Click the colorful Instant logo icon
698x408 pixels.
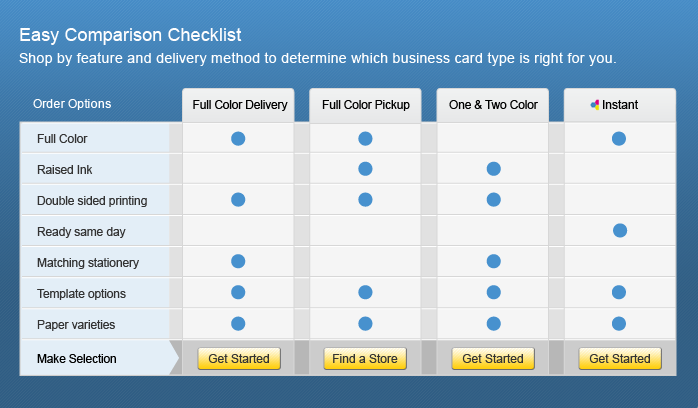click(595, 105)
